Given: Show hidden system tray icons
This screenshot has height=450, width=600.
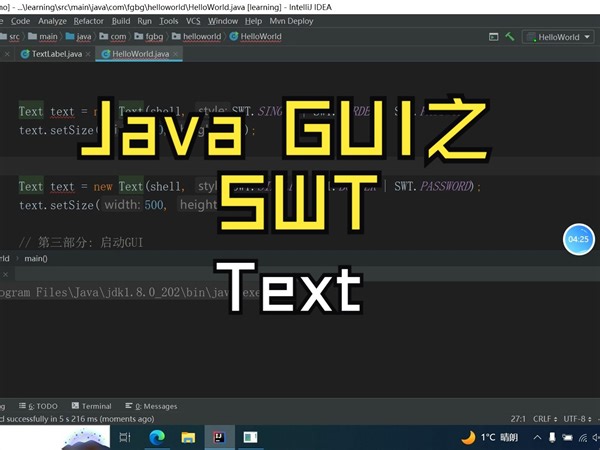Looking at the screenshot, I should [x=537, y=437].
